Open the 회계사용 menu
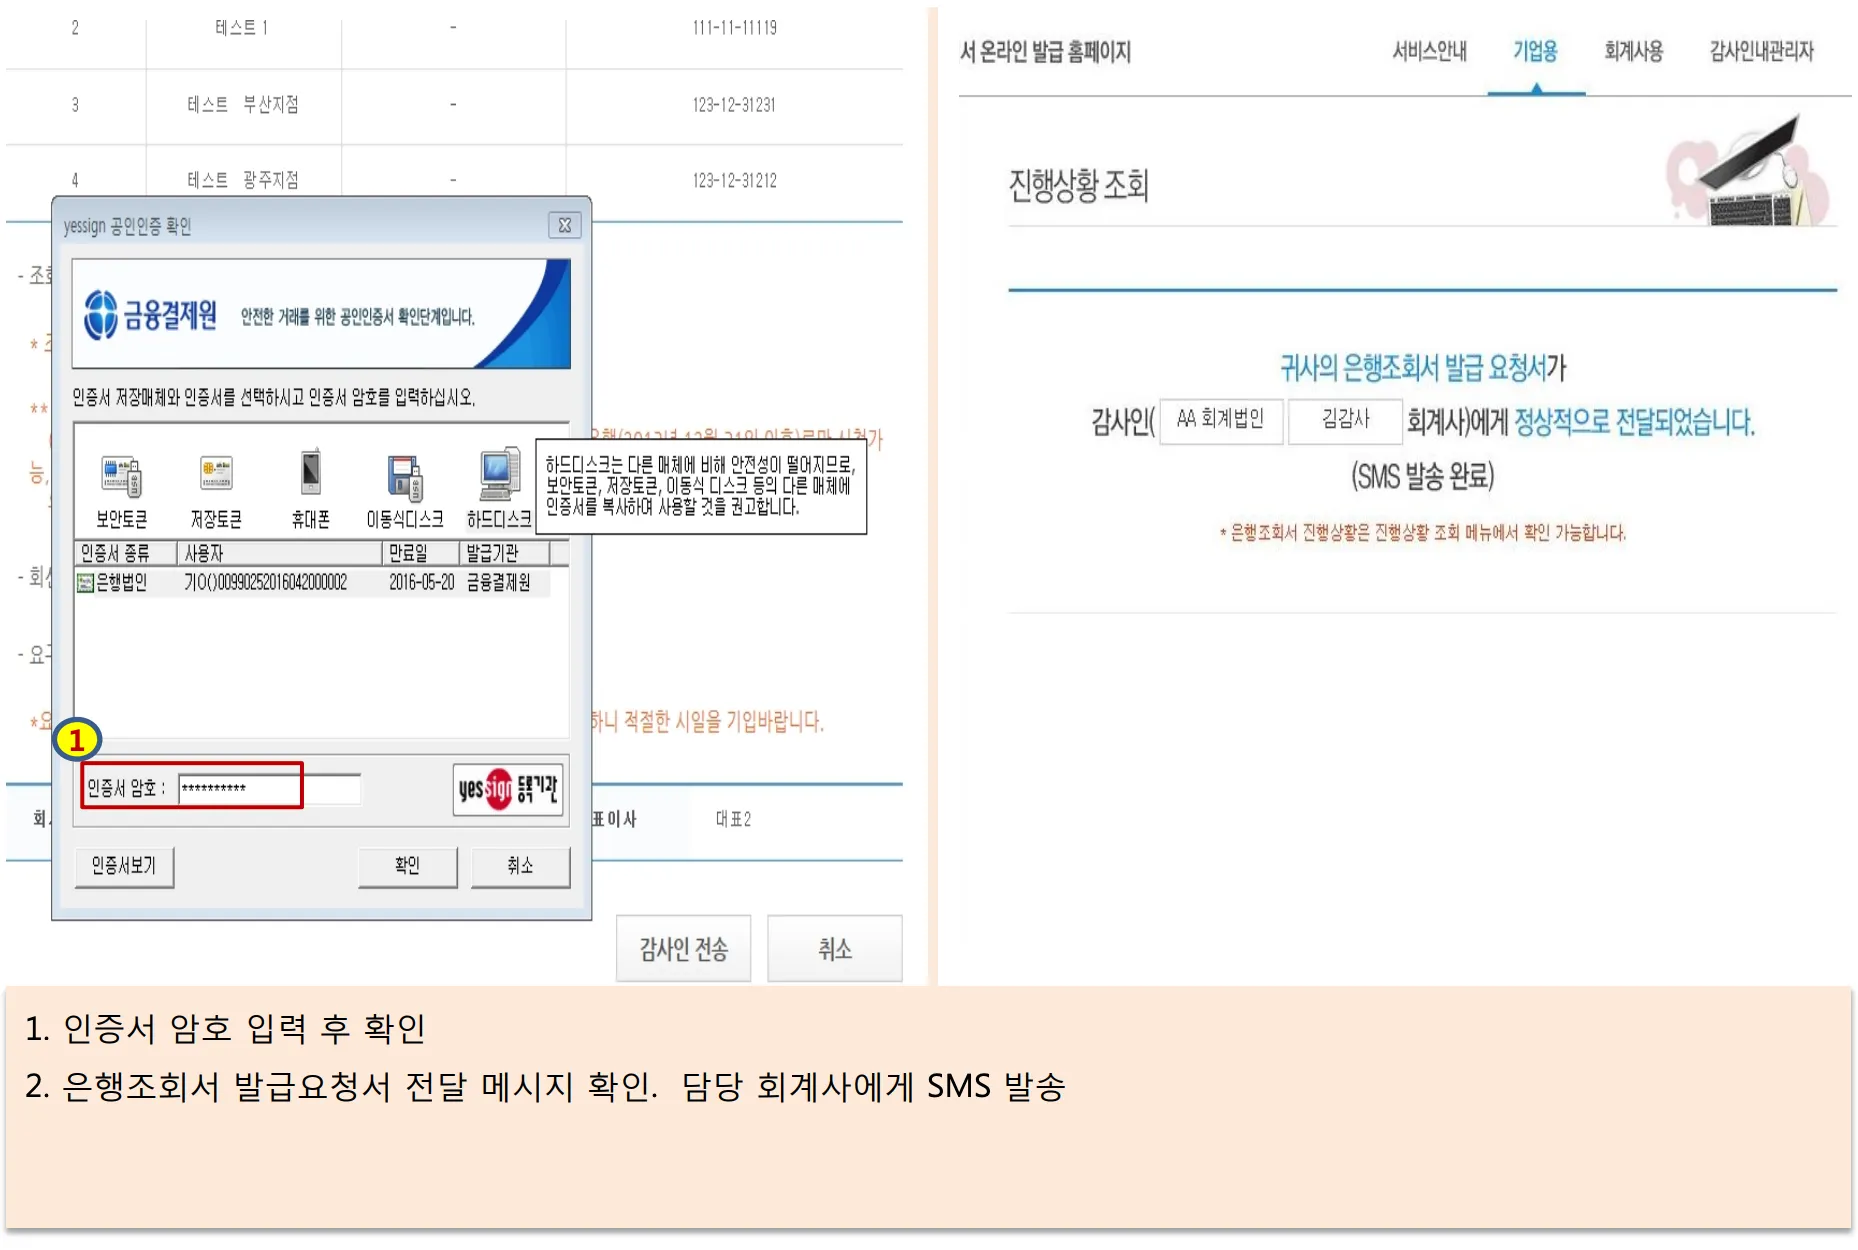1858x1250 pixels. [x=1633, y=52]
